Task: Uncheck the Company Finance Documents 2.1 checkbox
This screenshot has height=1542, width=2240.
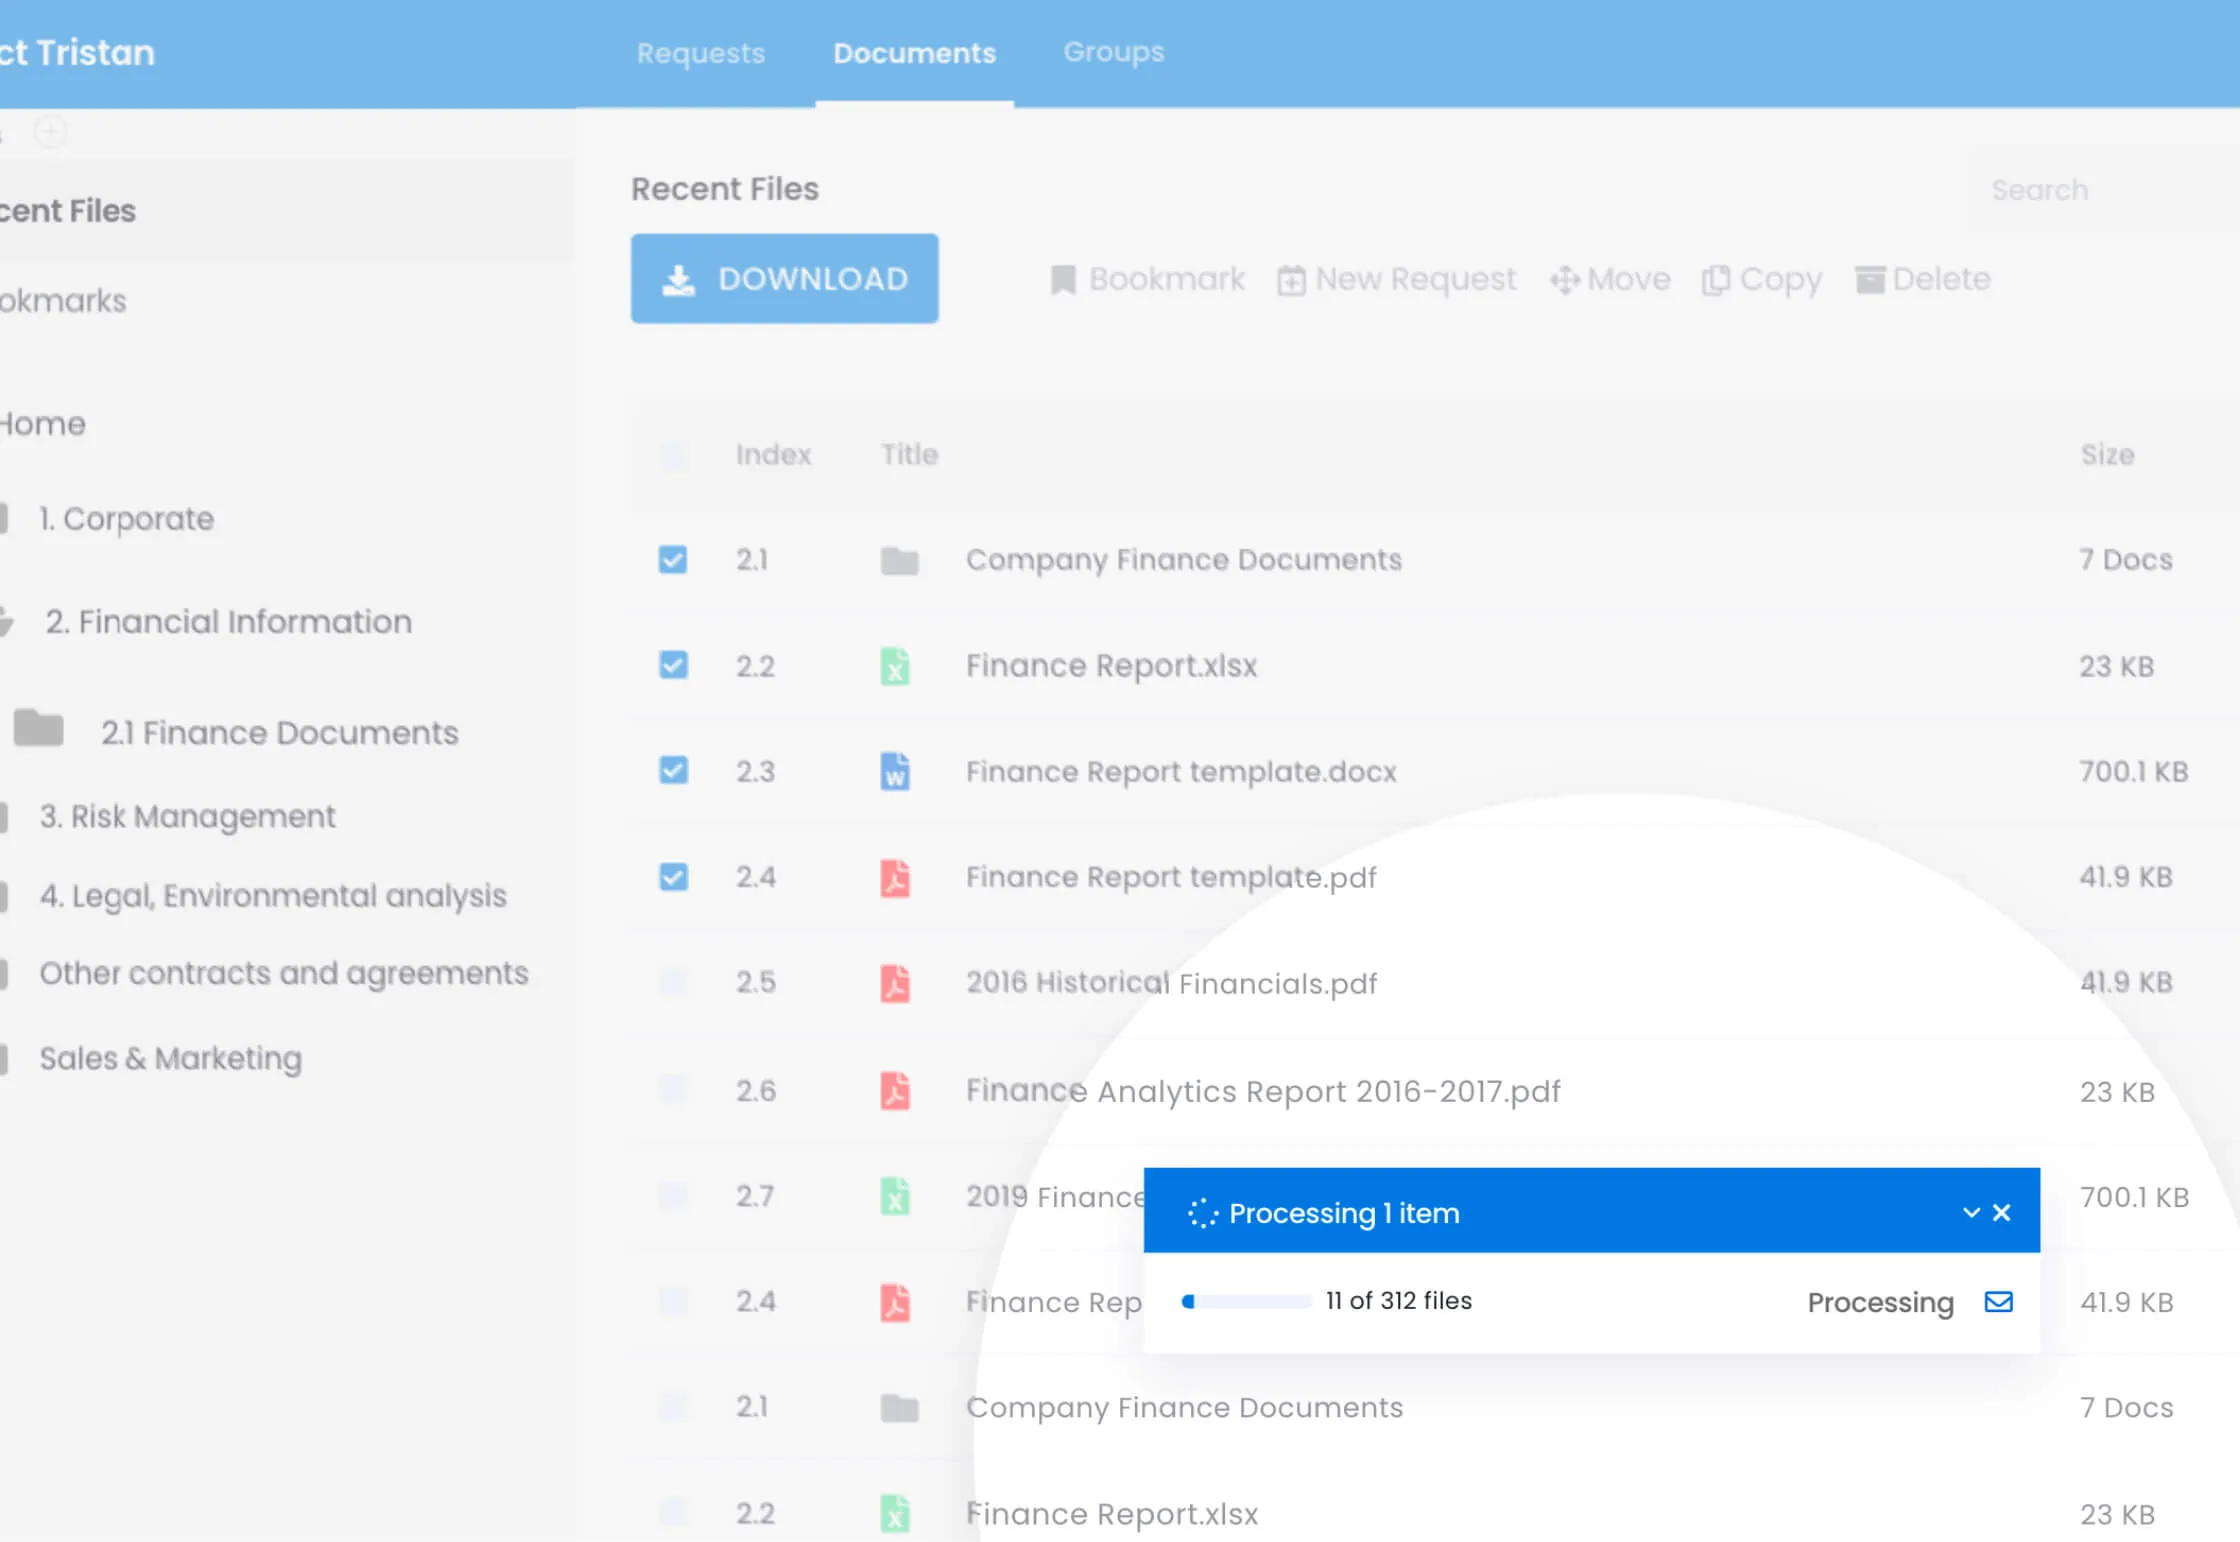Action: tap(673, 559)
